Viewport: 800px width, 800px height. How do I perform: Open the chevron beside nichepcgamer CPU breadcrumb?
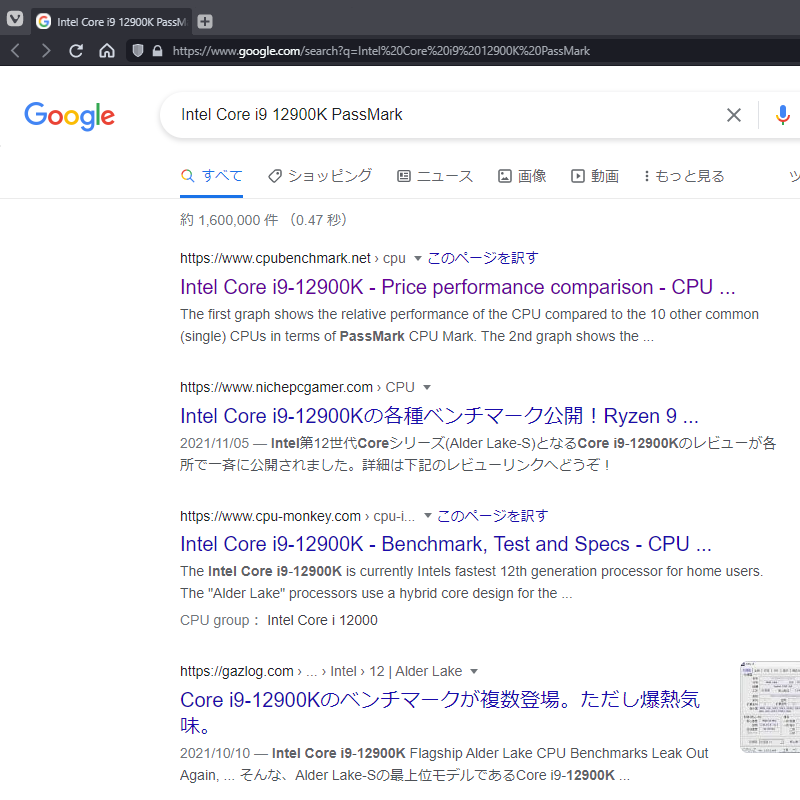[428, 386]
